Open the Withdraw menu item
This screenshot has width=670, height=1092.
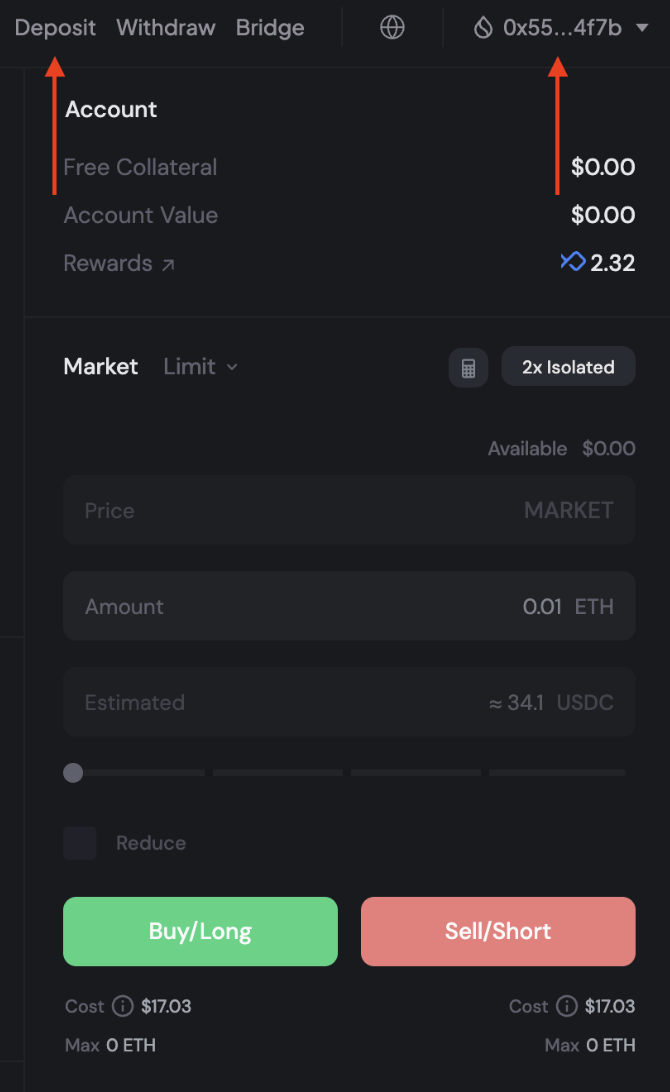166,28
